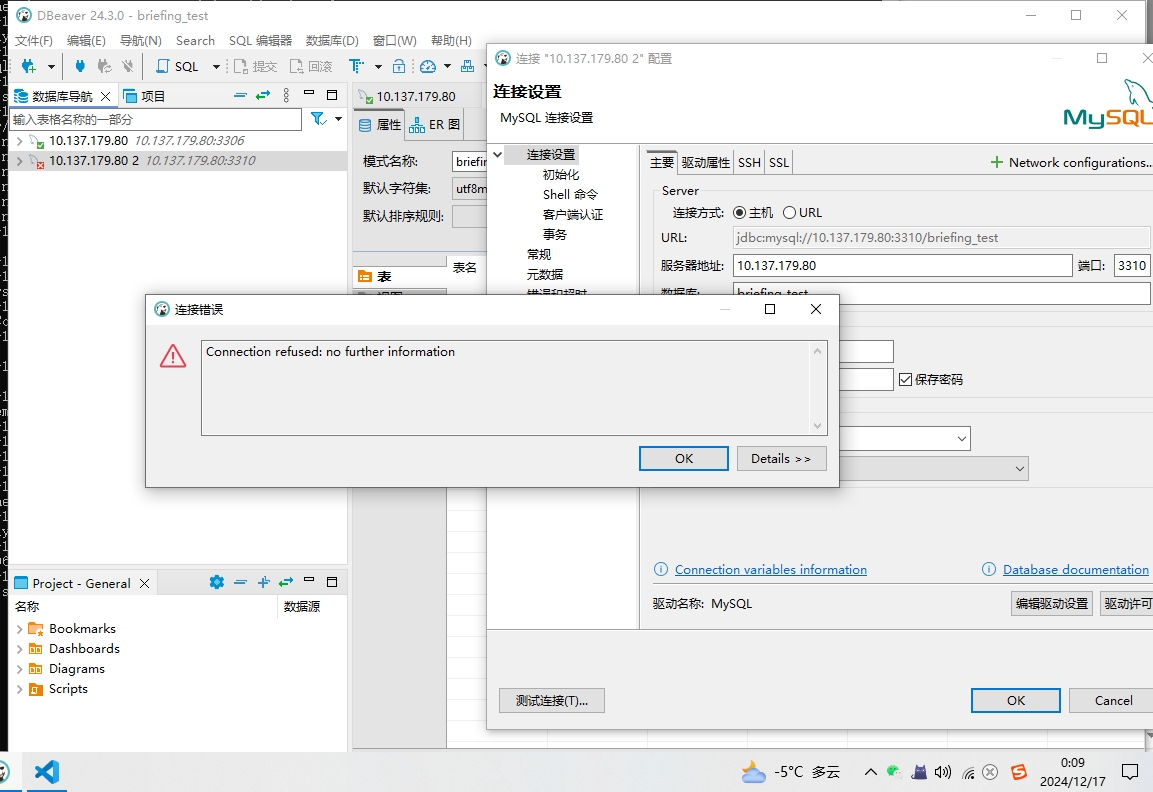Open Project panel settings gear icon
The height and width of the screenshot is (792, 1153).
[x=216, y=582]
